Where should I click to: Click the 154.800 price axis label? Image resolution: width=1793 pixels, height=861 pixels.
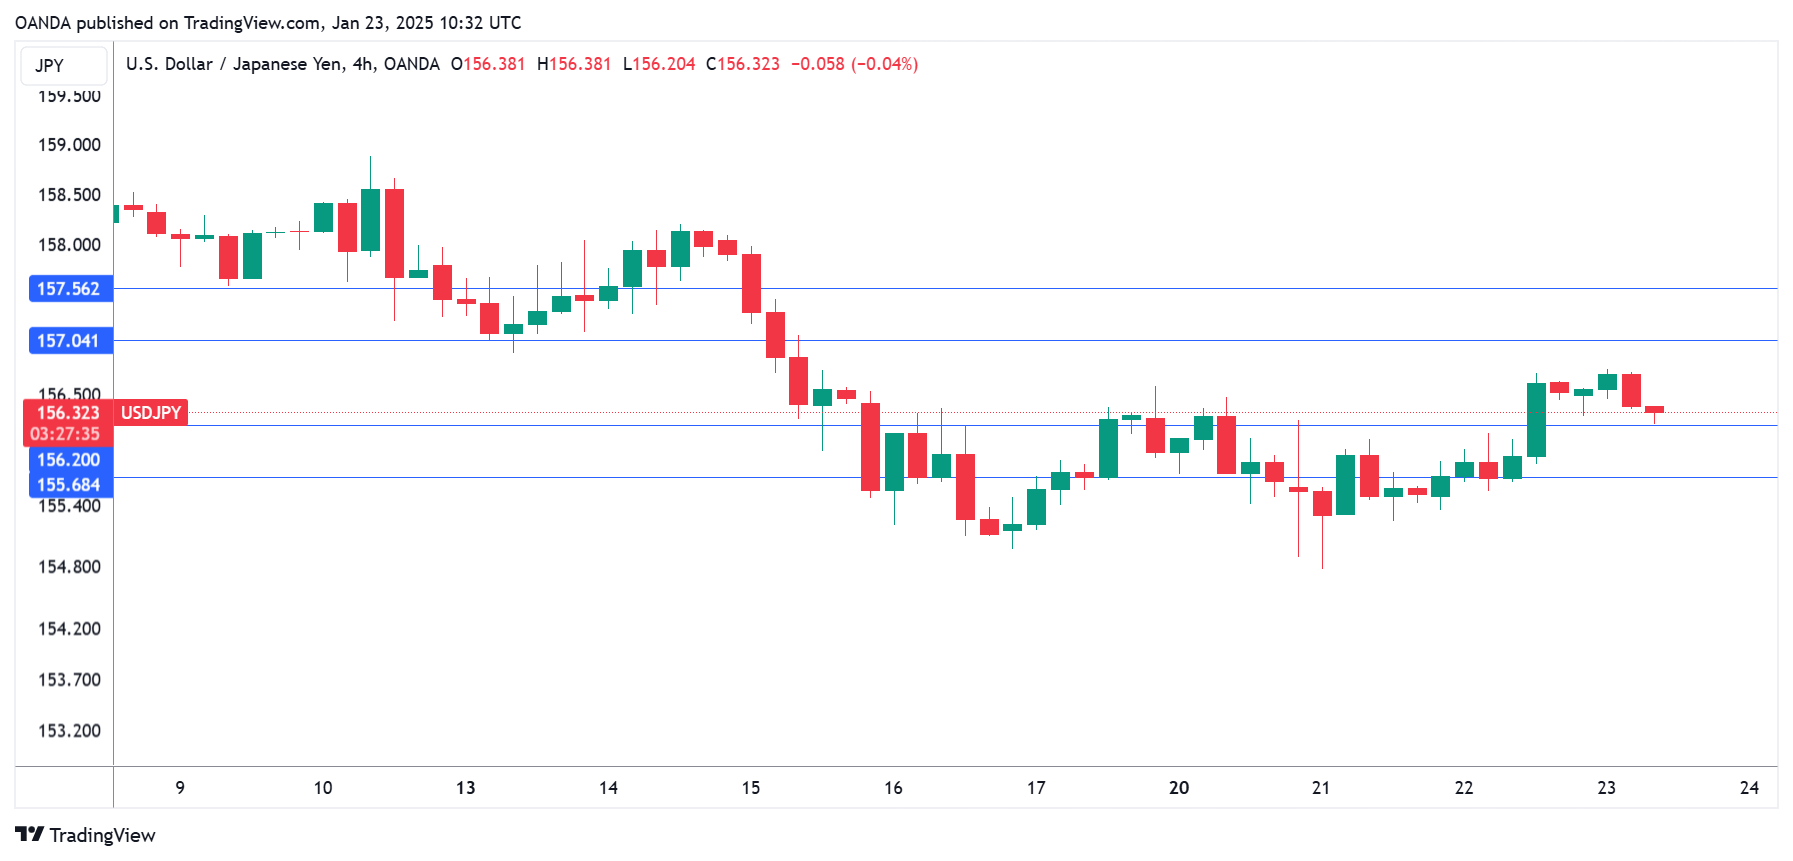point(69,567)
